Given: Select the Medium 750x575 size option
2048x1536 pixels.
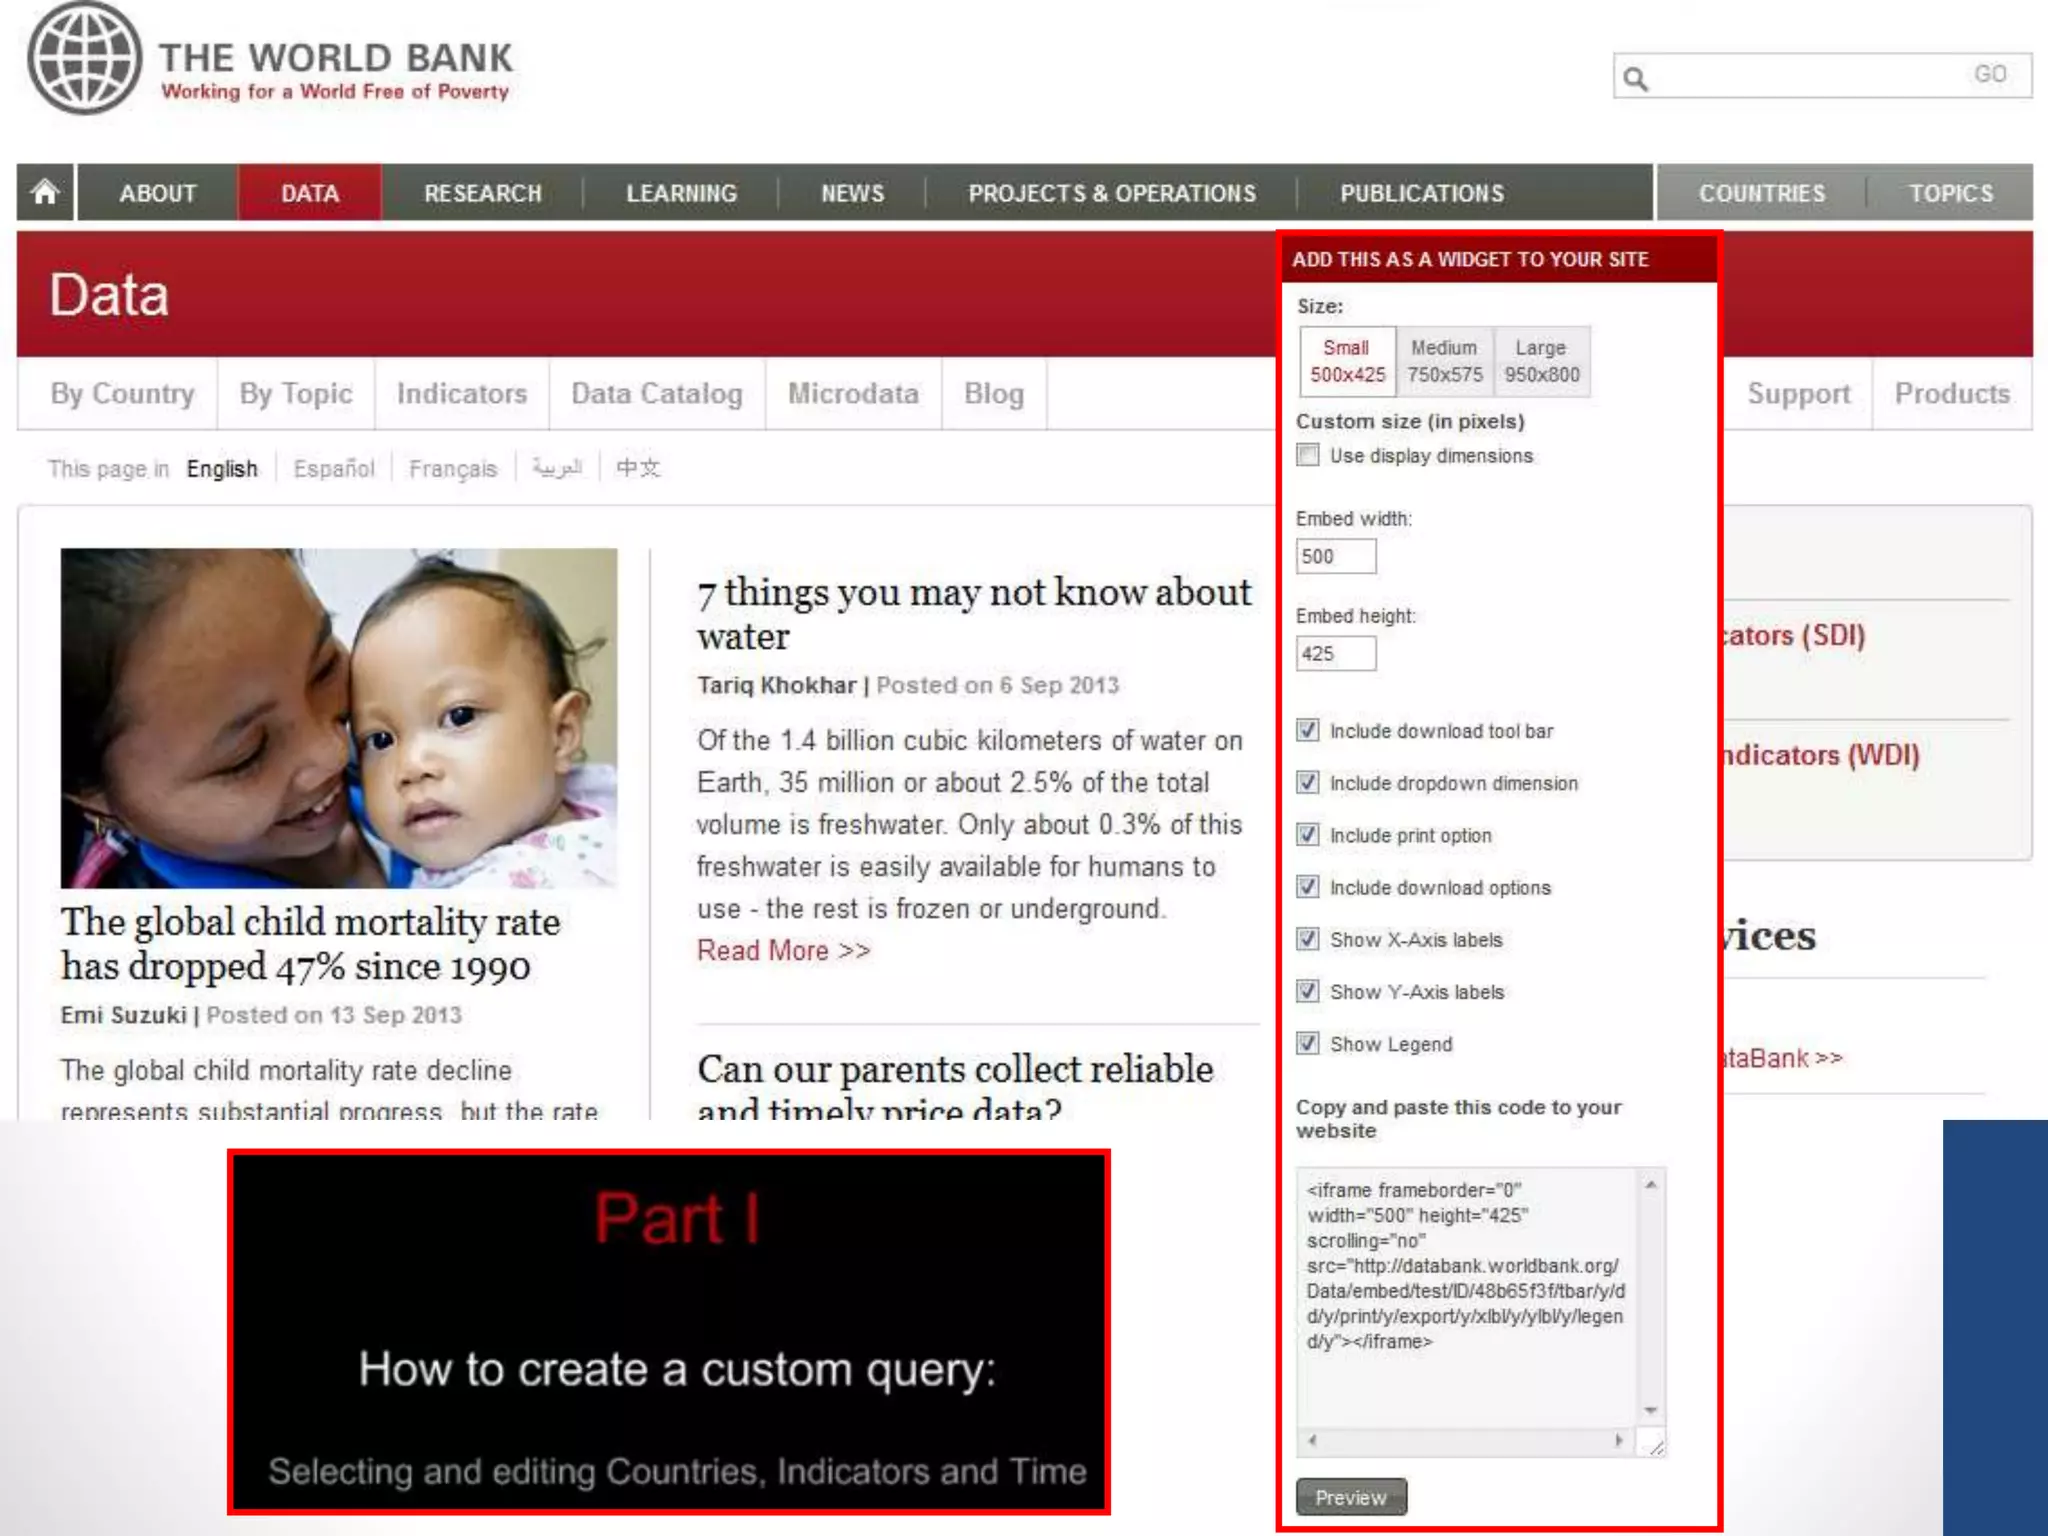Looking at the screenshot, I should [x=1444, y=361].
